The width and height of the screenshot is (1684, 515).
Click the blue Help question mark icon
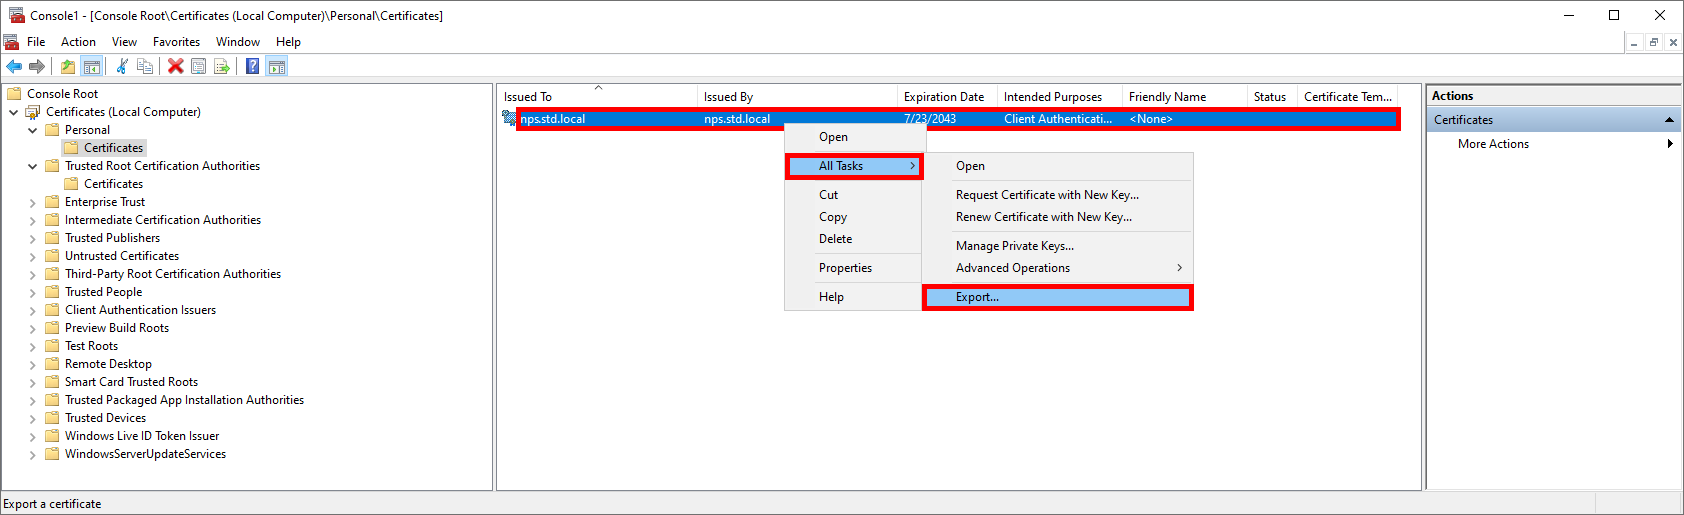(x=253, y=67)
